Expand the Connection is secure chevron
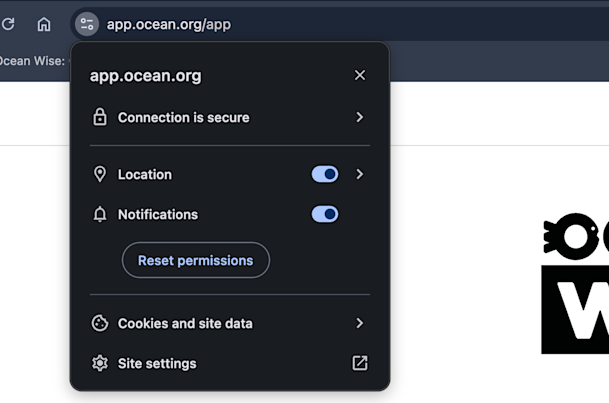 pyautogui.click(x=360, y=117)
